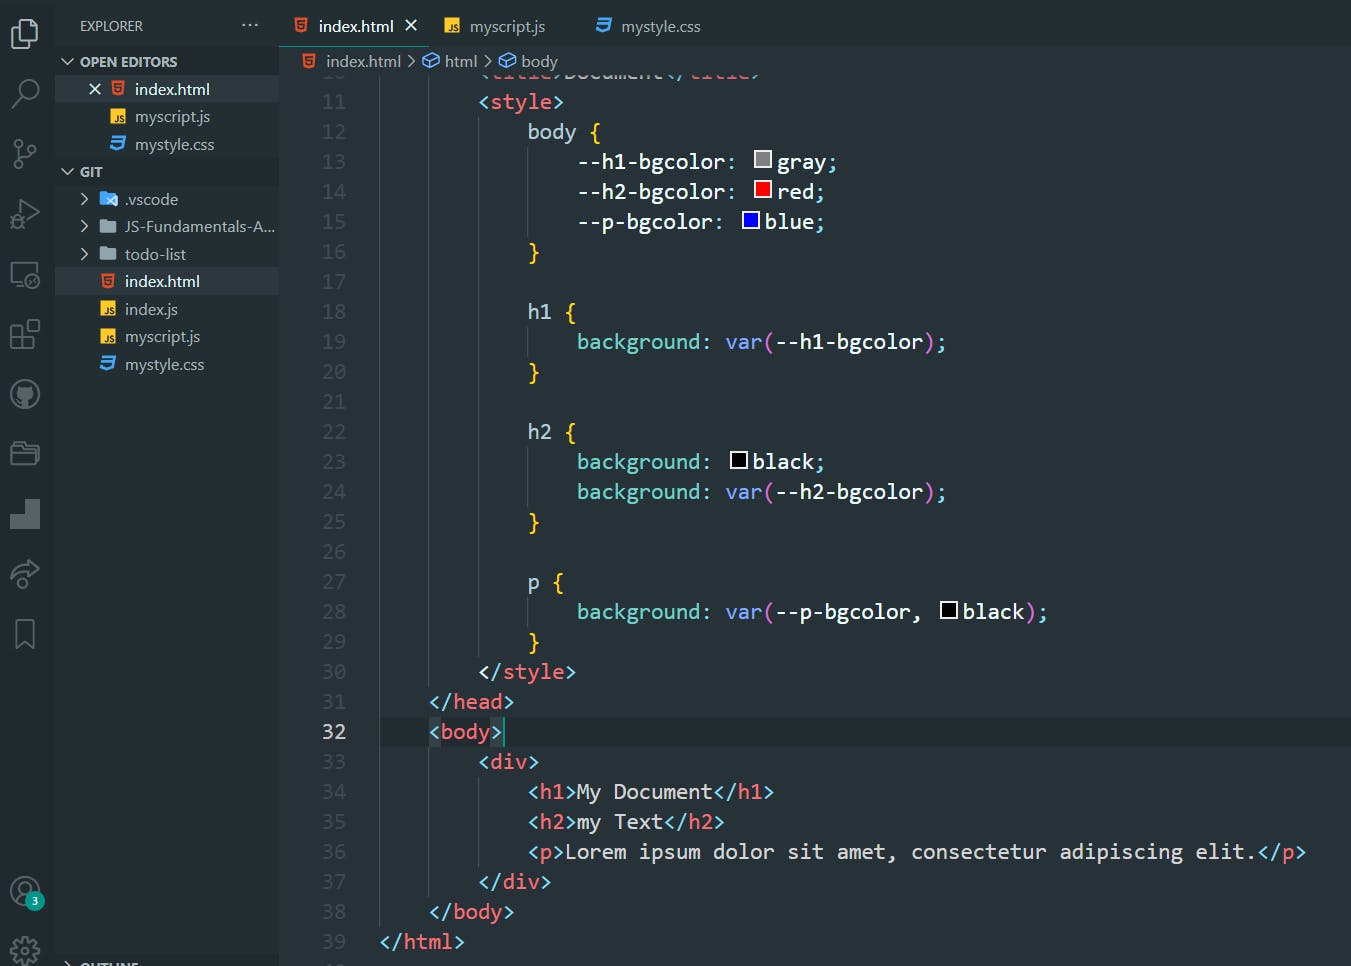Open Run and Debug view
Image resolution: width=1351 pixels, height=966 pixels.
[x=24, y=214]
